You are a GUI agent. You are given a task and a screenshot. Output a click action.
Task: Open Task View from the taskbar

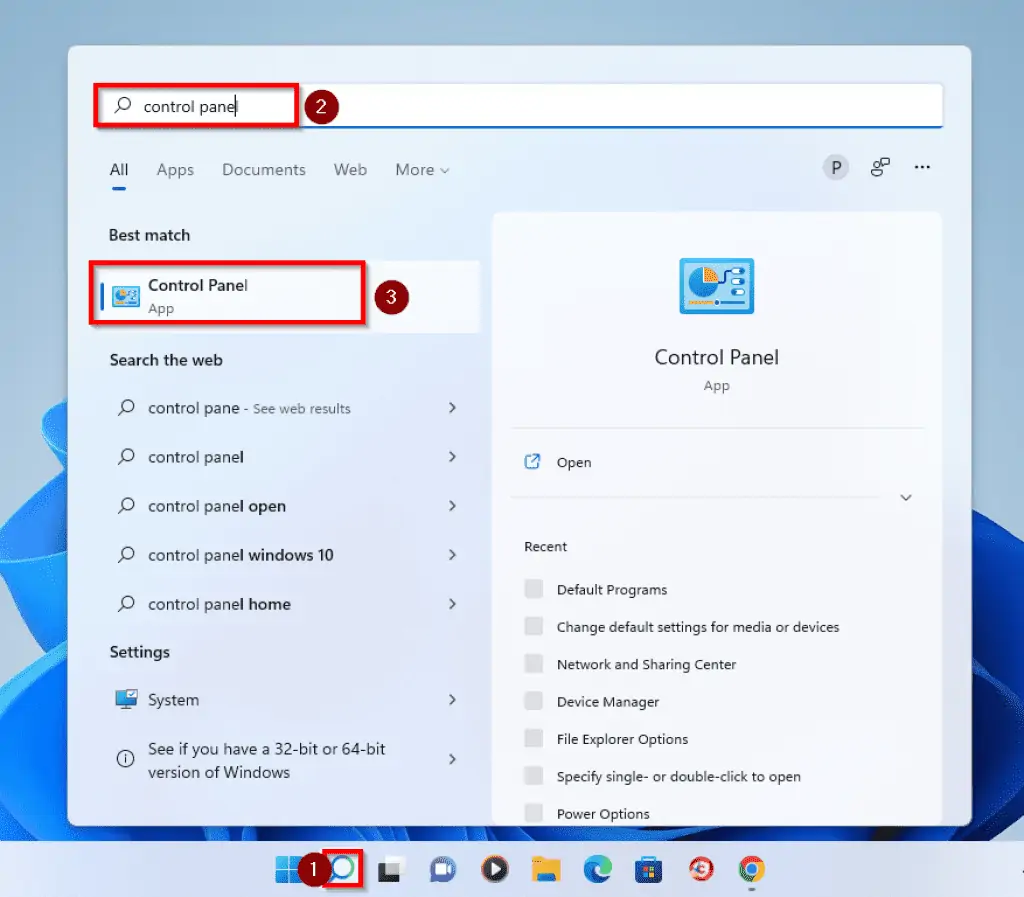[388, 870]
